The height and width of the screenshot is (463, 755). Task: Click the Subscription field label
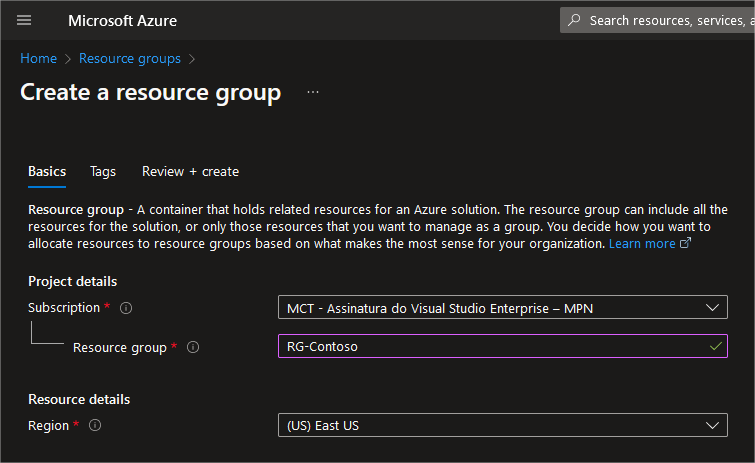[64, 308]
